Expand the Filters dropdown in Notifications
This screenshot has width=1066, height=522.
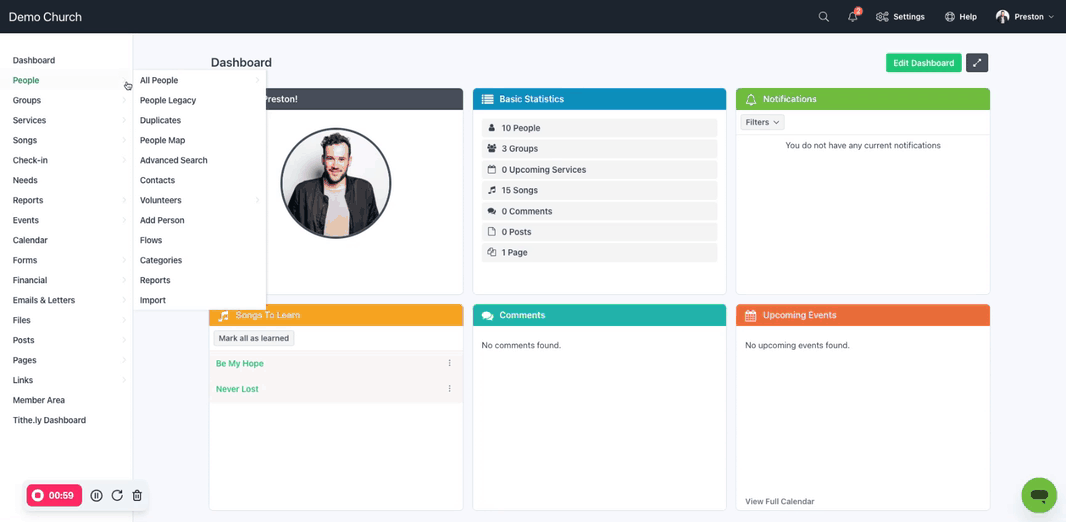point(762,122)
